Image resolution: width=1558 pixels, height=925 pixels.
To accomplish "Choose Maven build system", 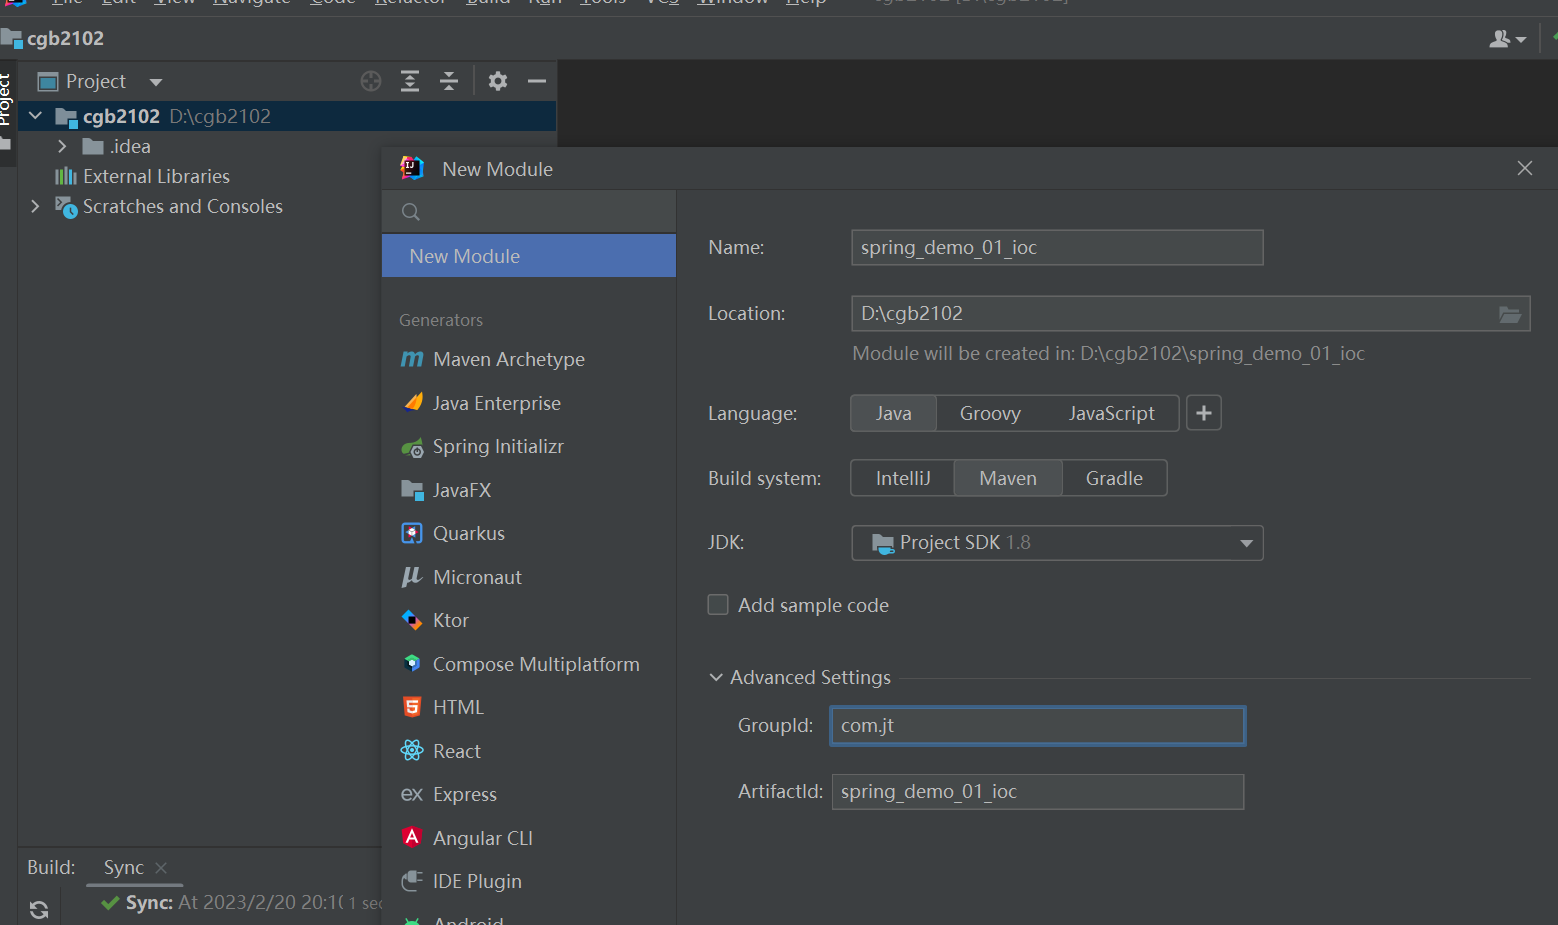I will point(1008,478).
